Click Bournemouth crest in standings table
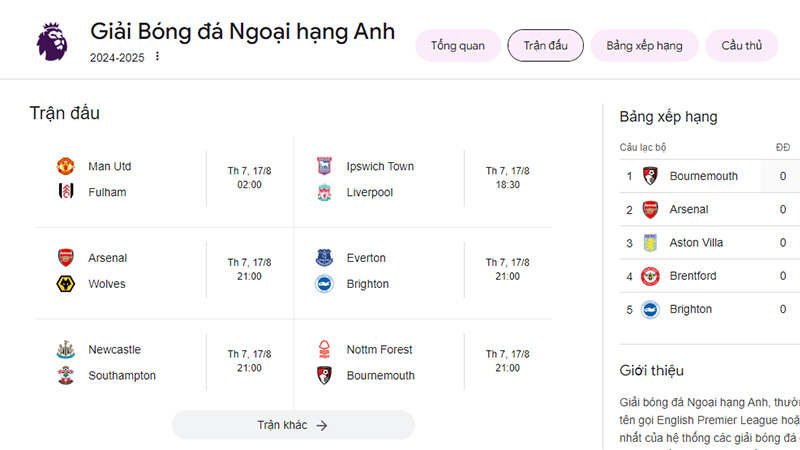The width and height of the screenshot is (800, 450). (650, 176)
